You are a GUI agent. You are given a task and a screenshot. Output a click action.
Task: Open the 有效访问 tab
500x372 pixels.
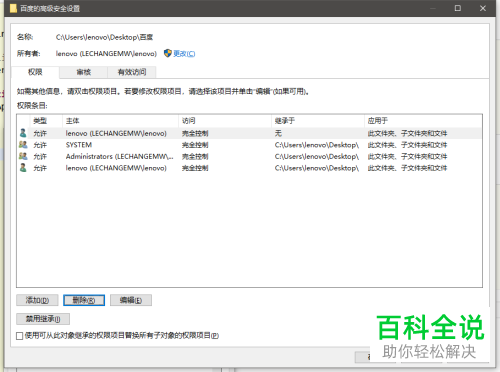coord(132,72)
